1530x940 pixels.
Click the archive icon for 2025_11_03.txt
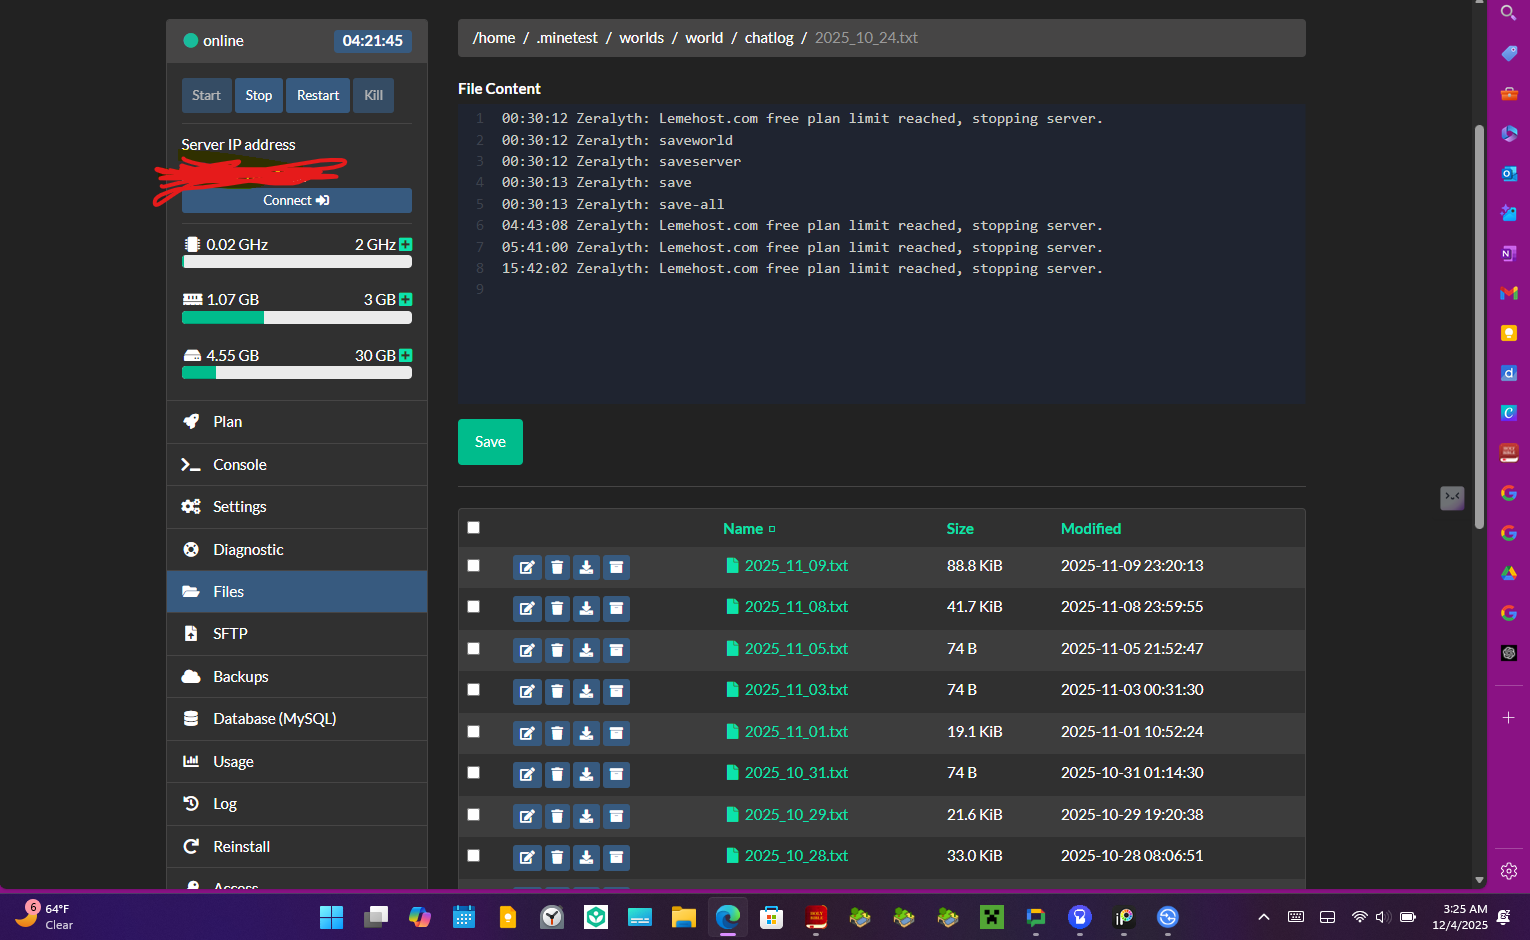click(617, 691)
